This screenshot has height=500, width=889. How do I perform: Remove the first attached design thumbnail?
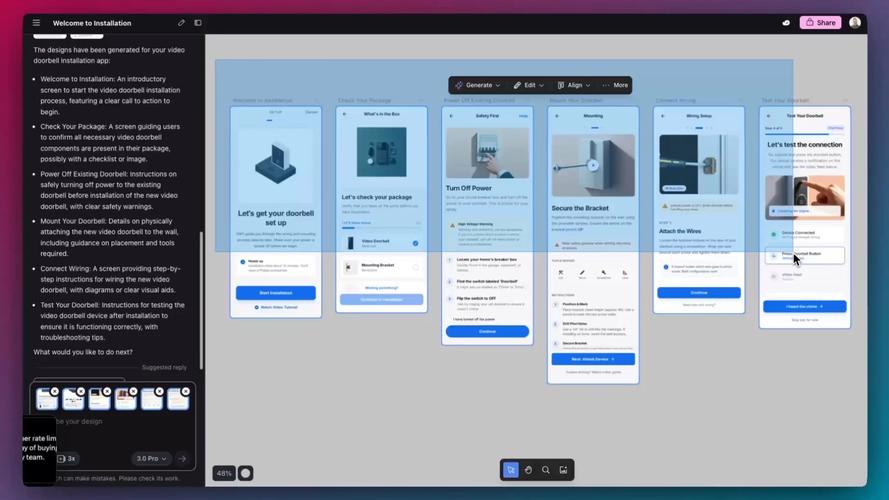tap(54, 391)
